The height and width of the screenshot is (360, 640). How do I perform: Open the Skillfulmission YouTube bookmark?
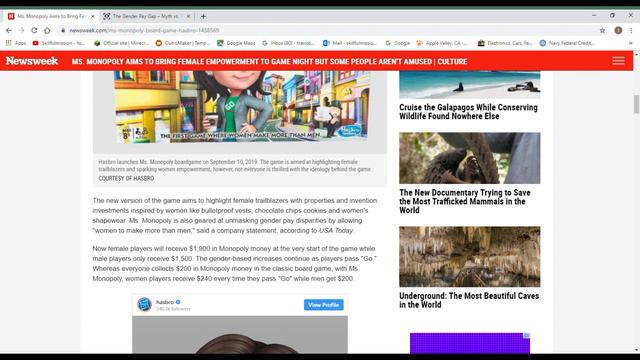(x=59, y=43)
